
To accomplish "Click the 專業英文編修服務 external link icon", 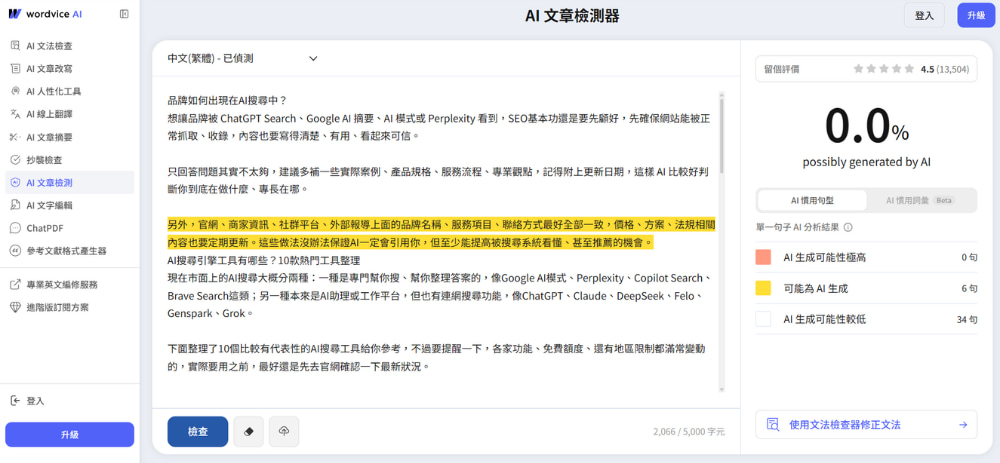I will coord(16,284).
